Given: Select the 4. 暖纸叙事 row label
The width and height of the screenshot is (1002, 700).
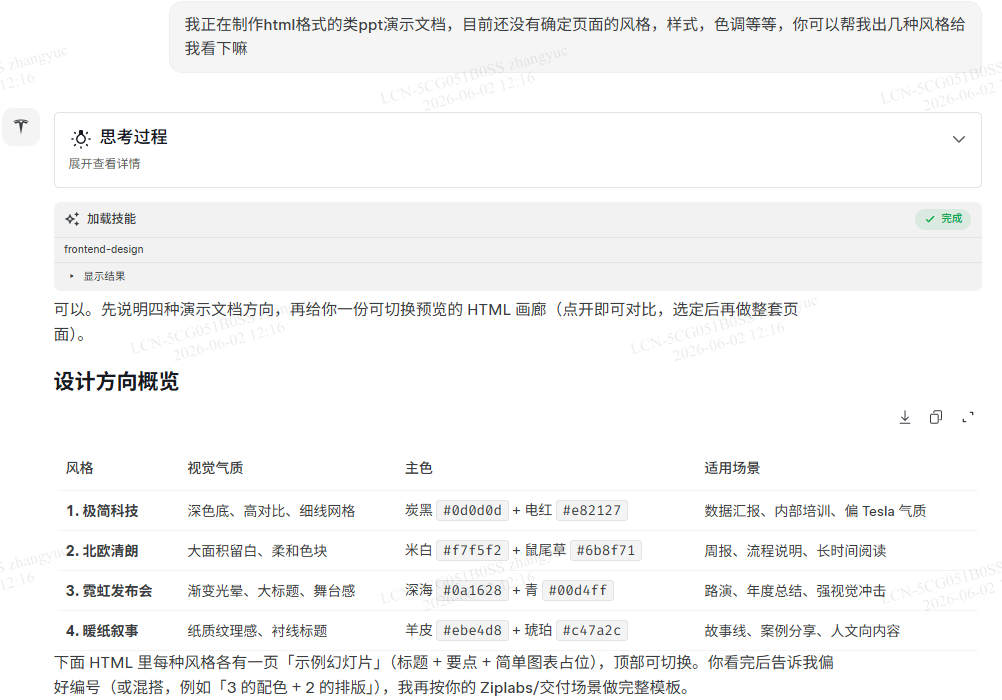Looking at the screenshot, I should coord(102,631).
